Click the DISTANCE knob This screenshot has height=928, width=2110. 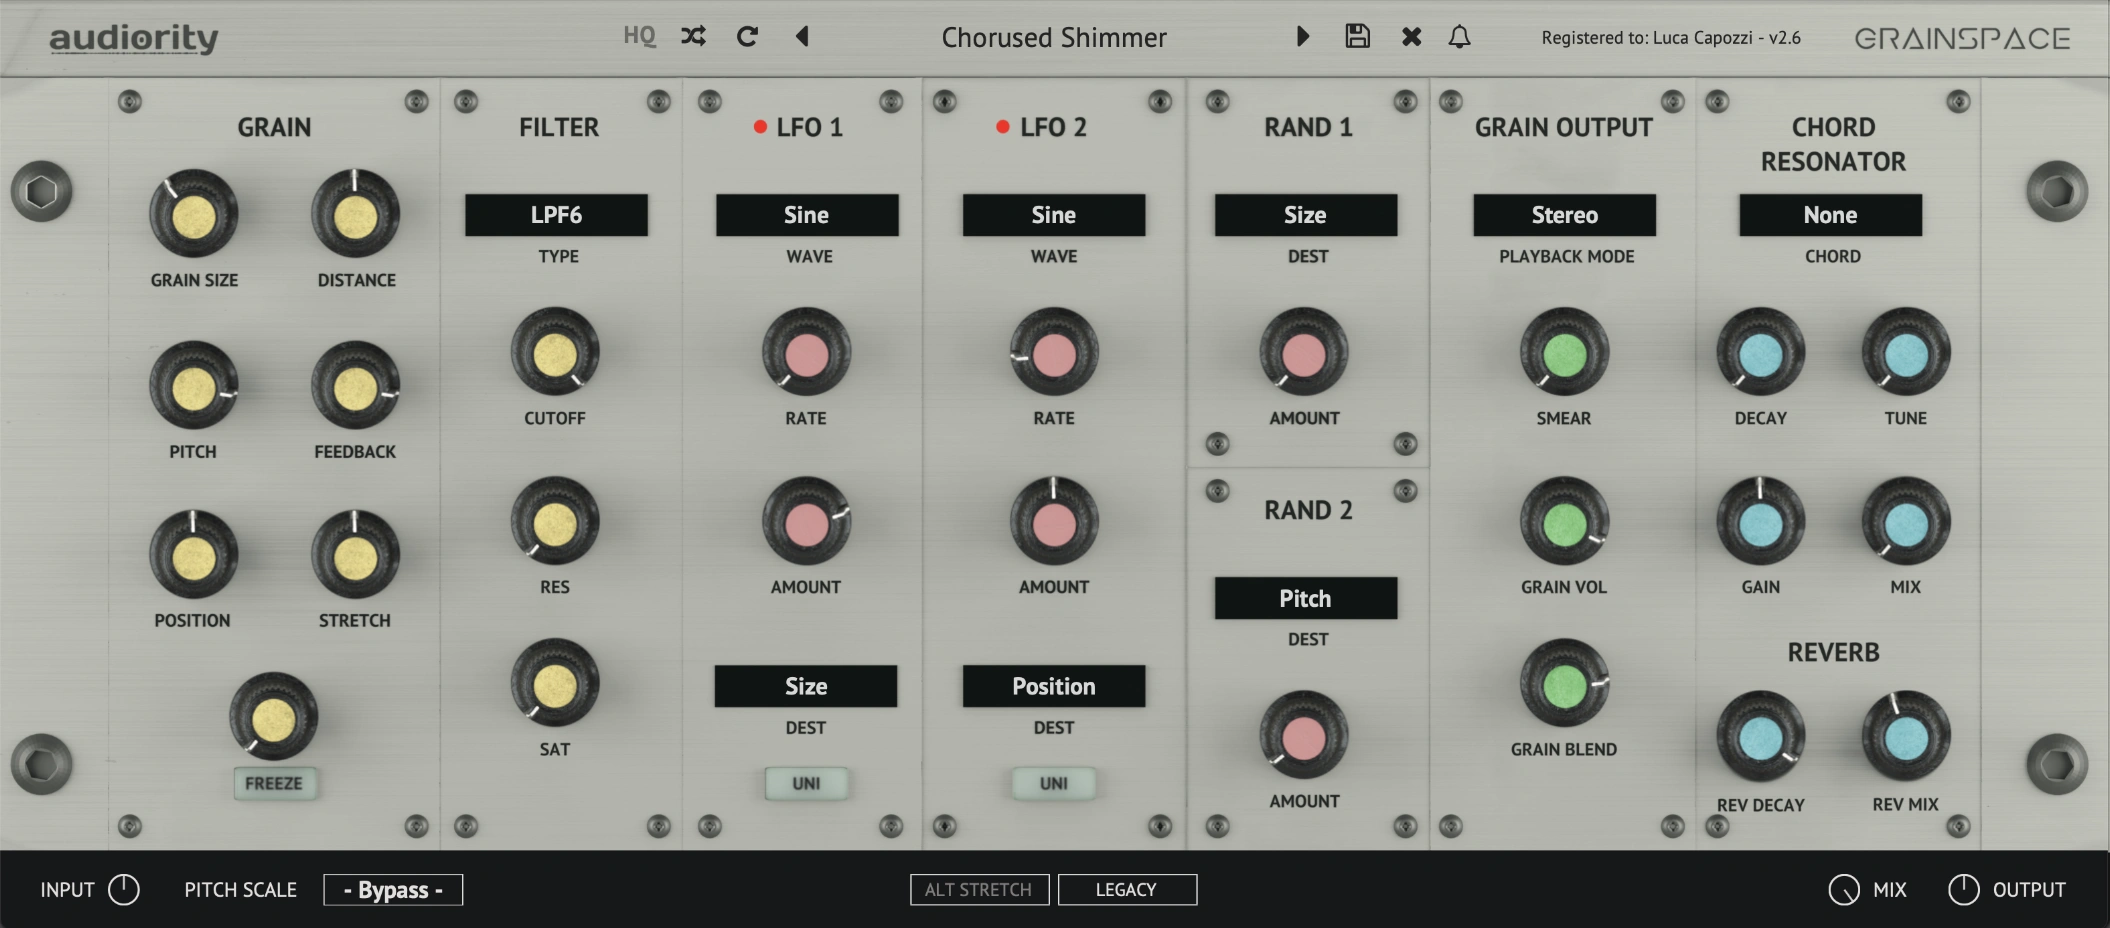click(x=356, y=214)
